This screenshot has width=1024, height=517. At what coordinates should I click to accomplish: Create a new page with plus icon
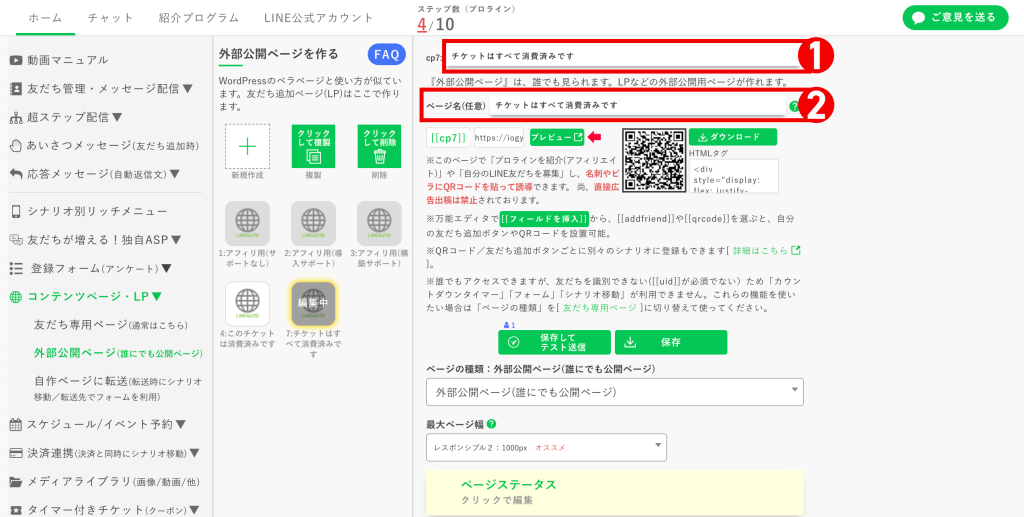[x=248, y=147]
